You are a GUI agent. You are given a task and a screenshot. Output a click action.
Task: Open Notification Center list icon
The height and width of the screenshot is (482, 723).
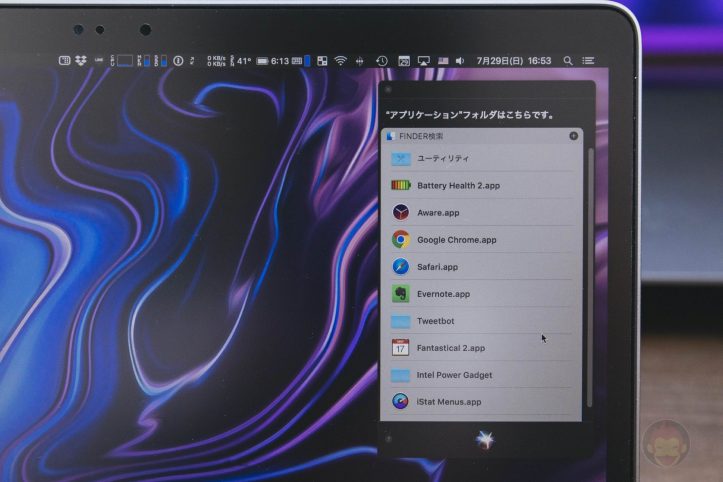pyautogui.click(x=588, y=61)
